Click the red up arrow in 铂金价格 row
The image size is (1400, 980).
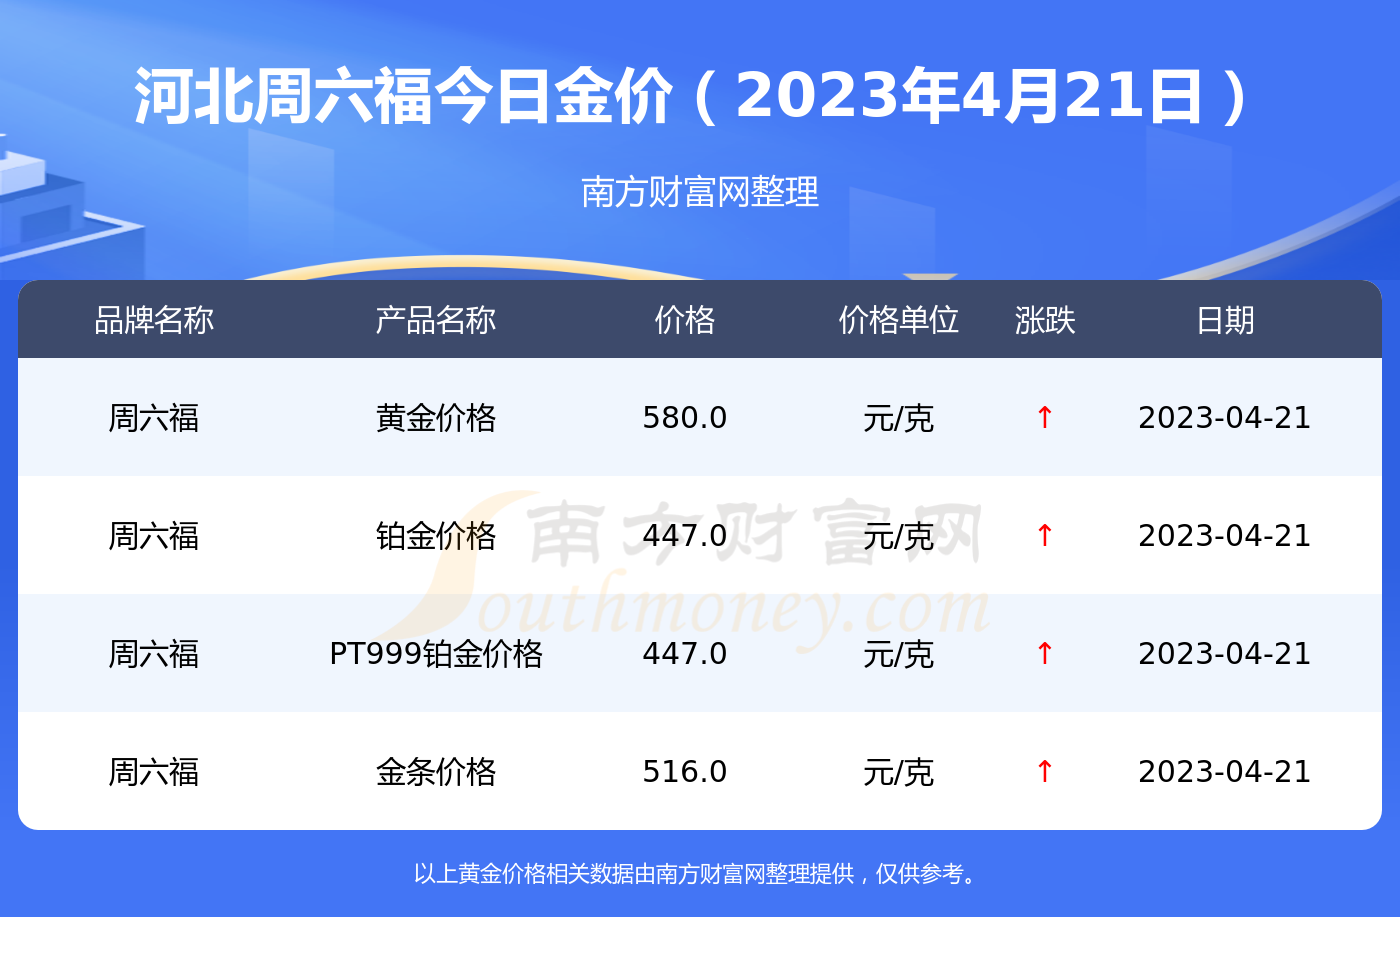(1045, 535)
